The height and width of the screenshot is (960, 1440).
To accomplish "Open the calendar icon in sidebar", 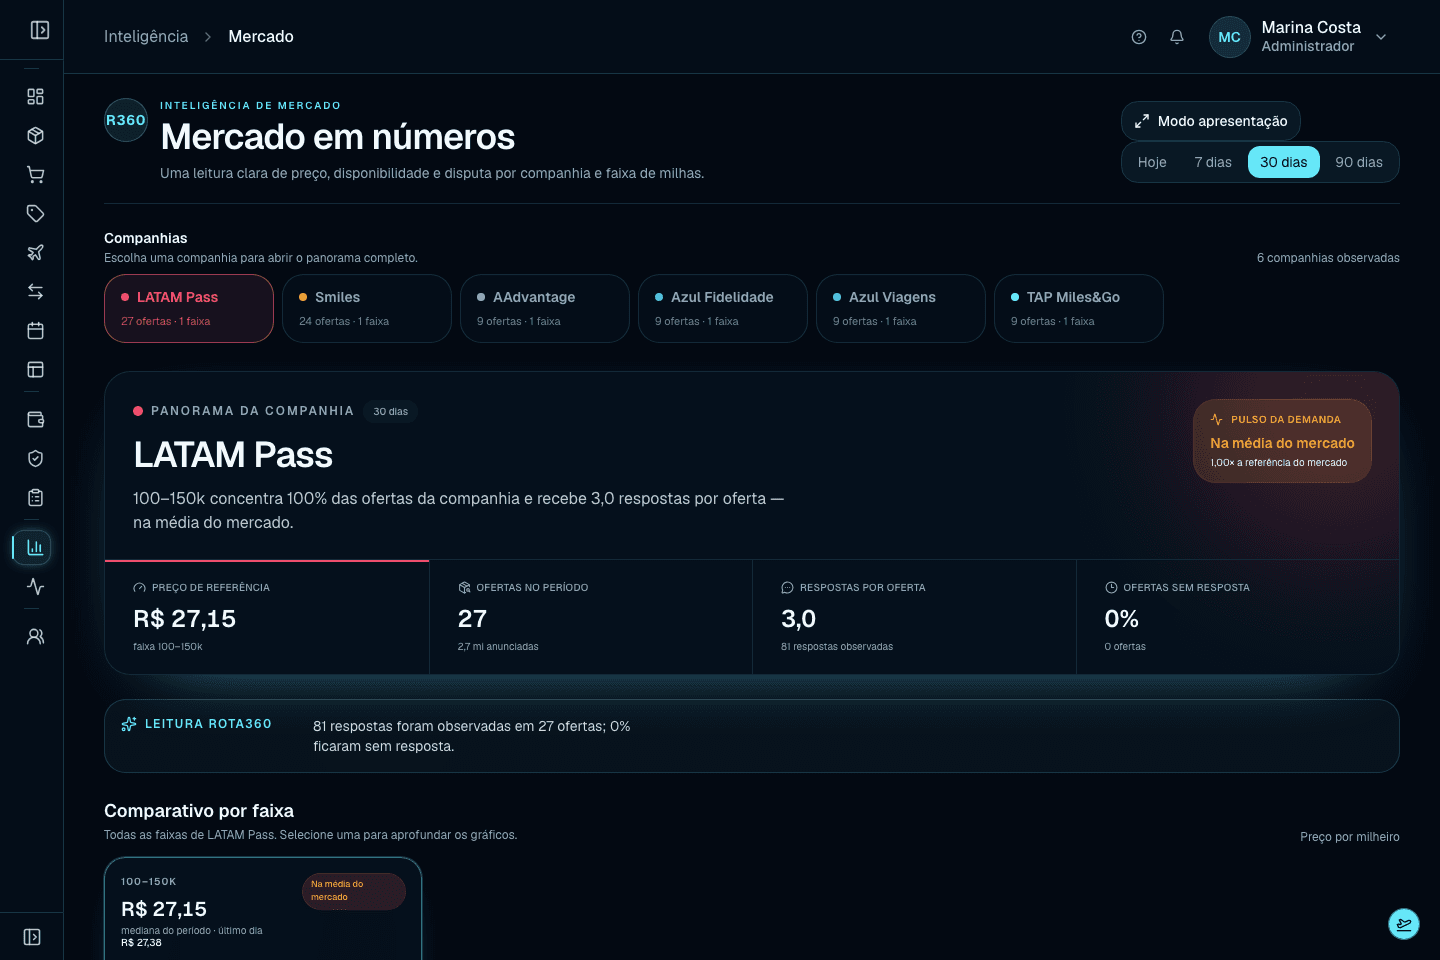I will [35, 331].
